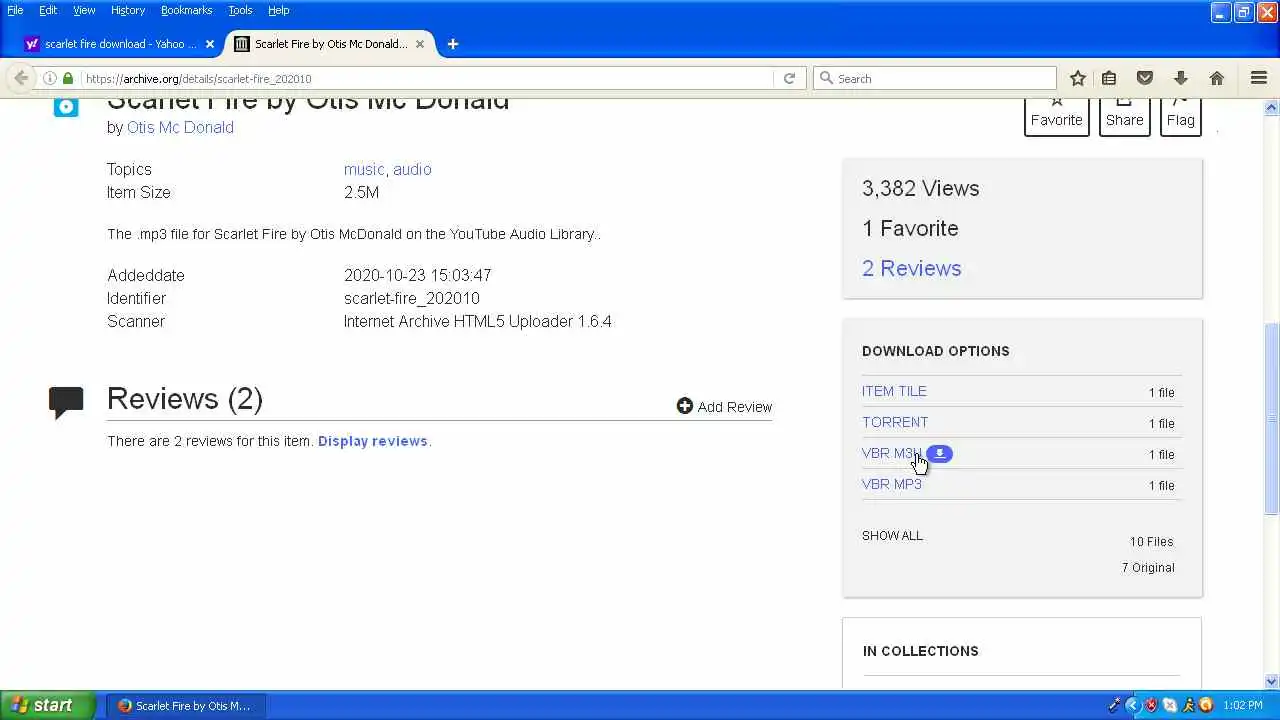Click the vertical scrollbar down arrow
Viewport: 1280px width, 720px height.
tap(1272, 681)
